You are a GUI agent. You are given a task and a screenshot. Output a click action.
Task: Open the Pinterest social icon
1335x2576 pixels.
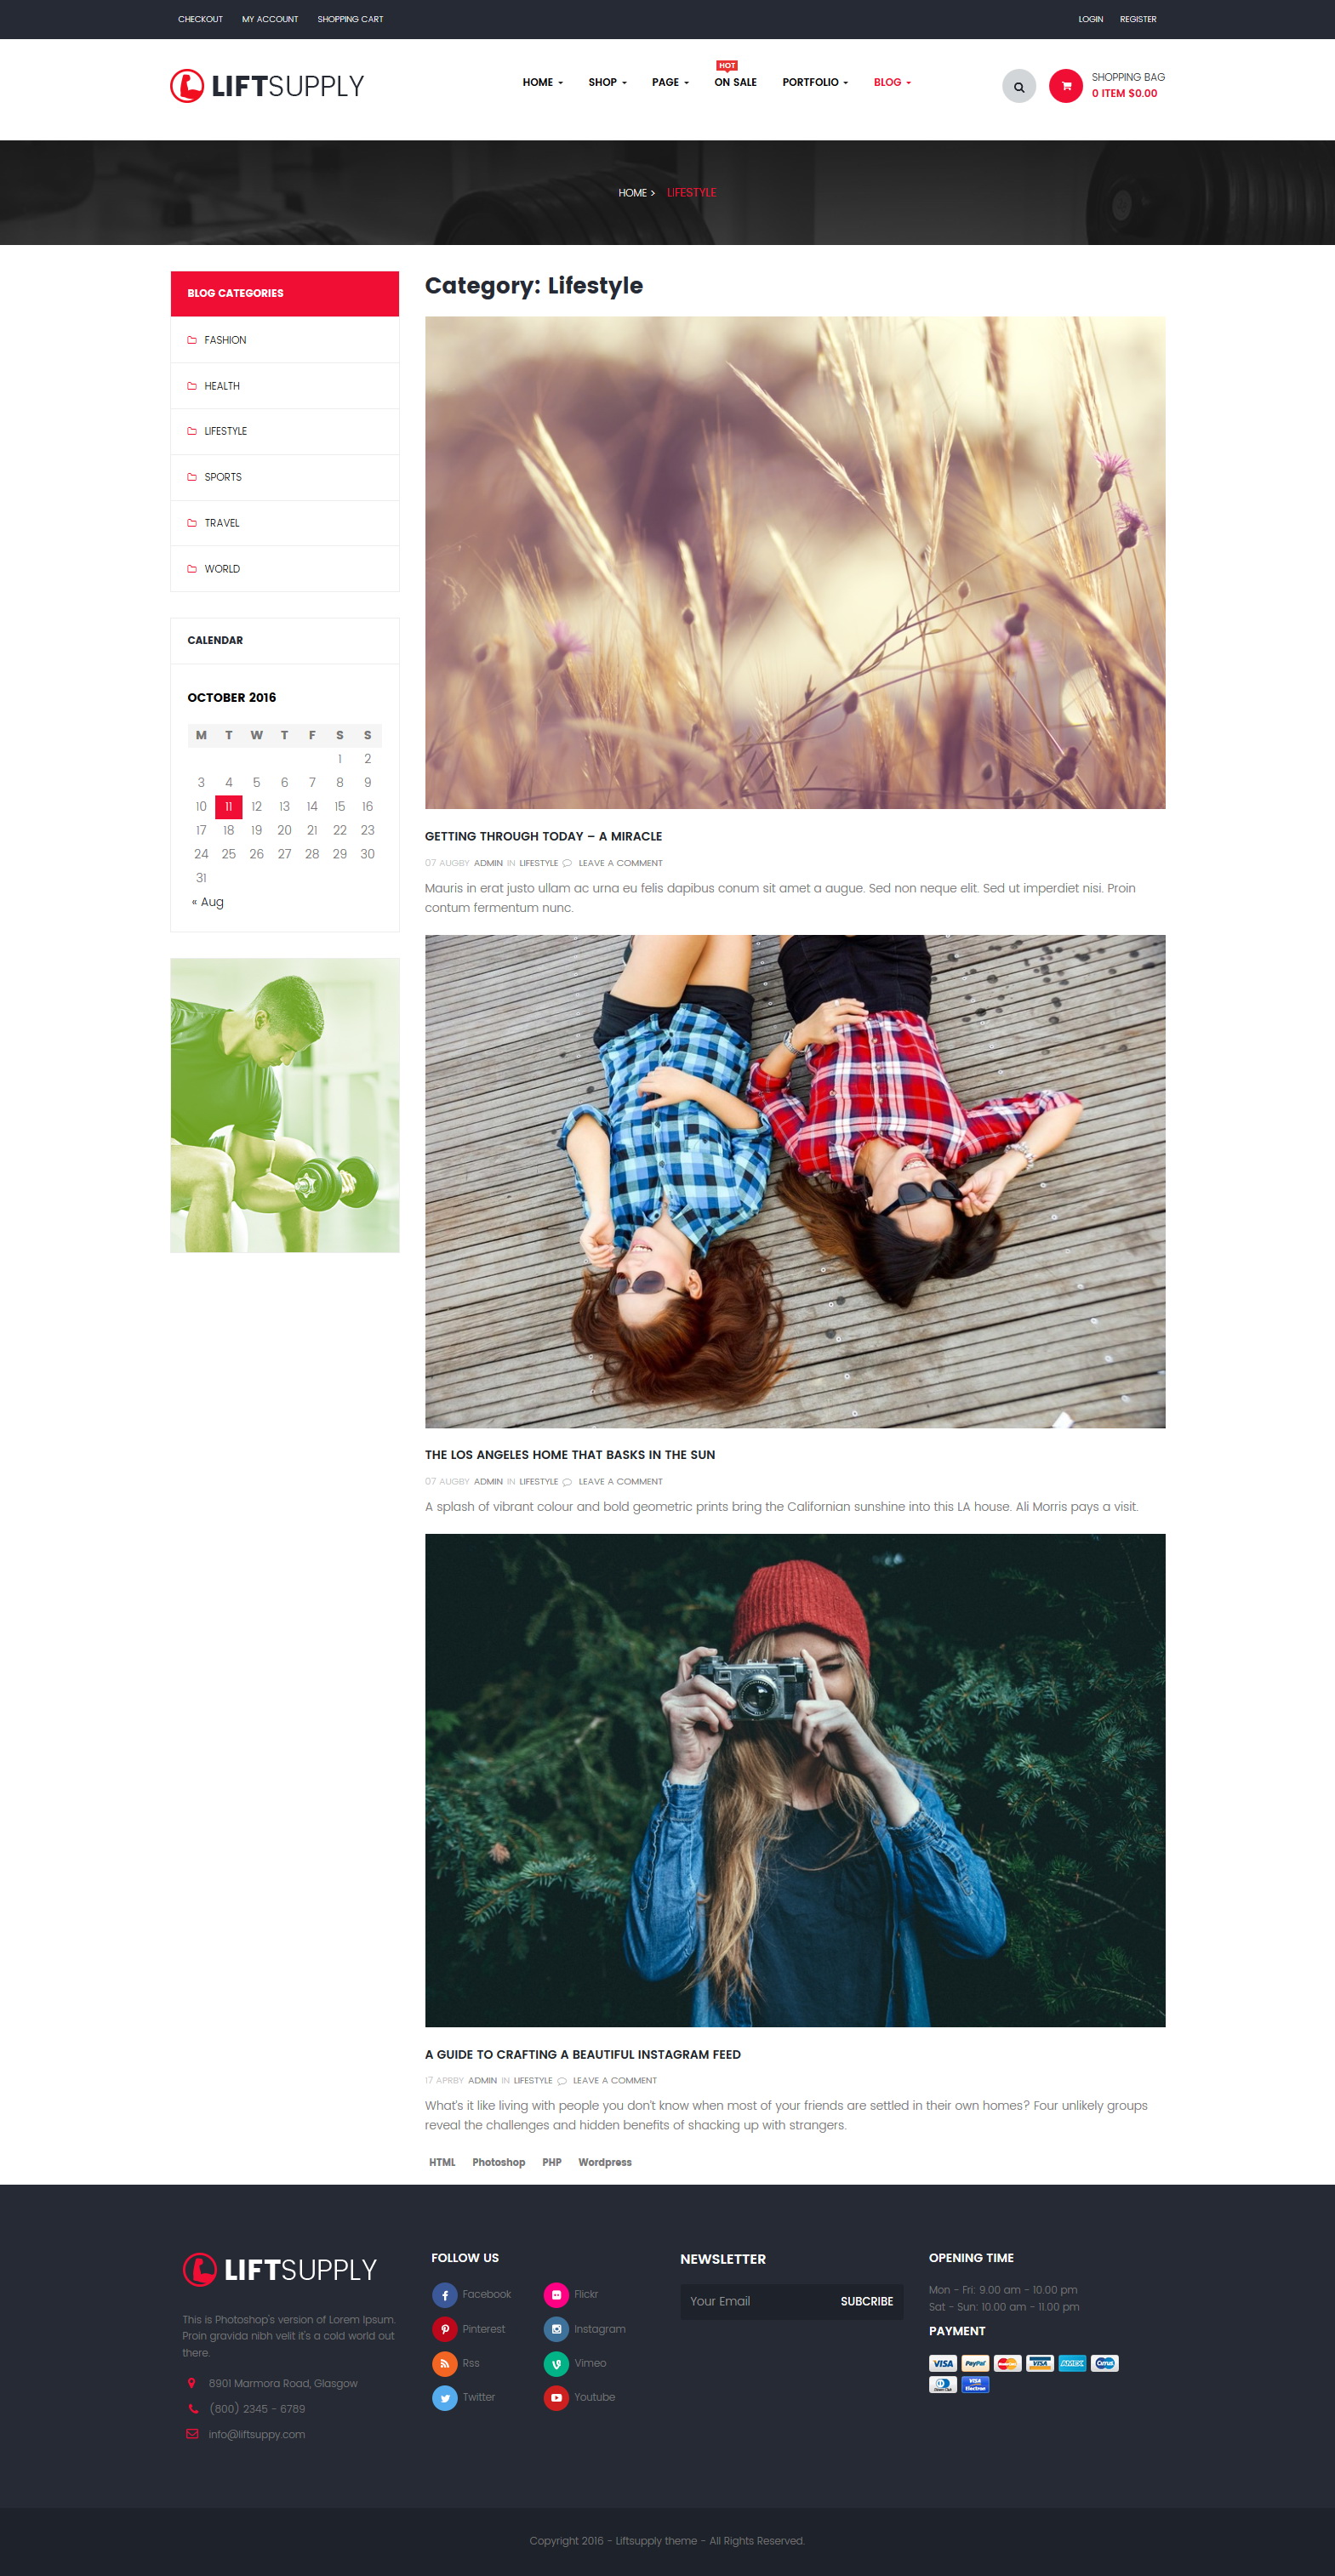444,2329
